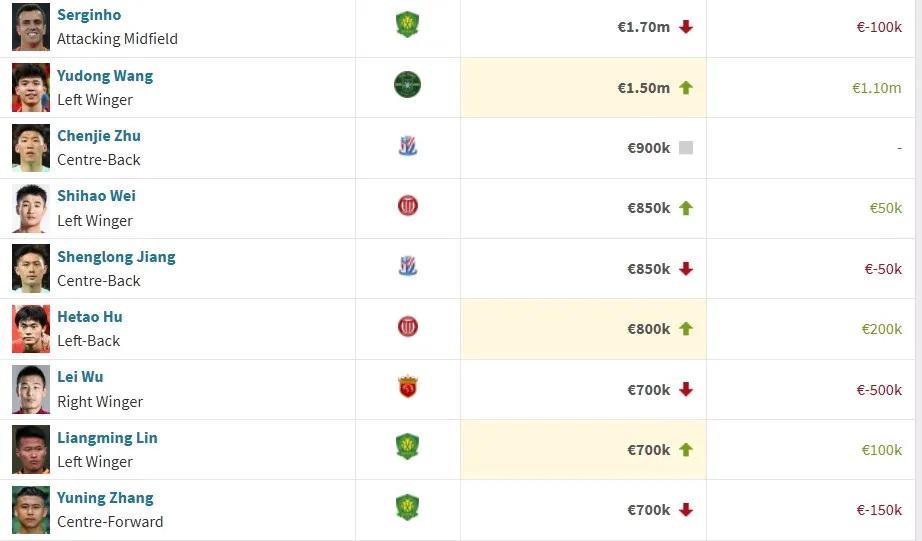Click the red round crest beside Shihao Wei
The height and width of the screenshot is (541, 922).
407,206
